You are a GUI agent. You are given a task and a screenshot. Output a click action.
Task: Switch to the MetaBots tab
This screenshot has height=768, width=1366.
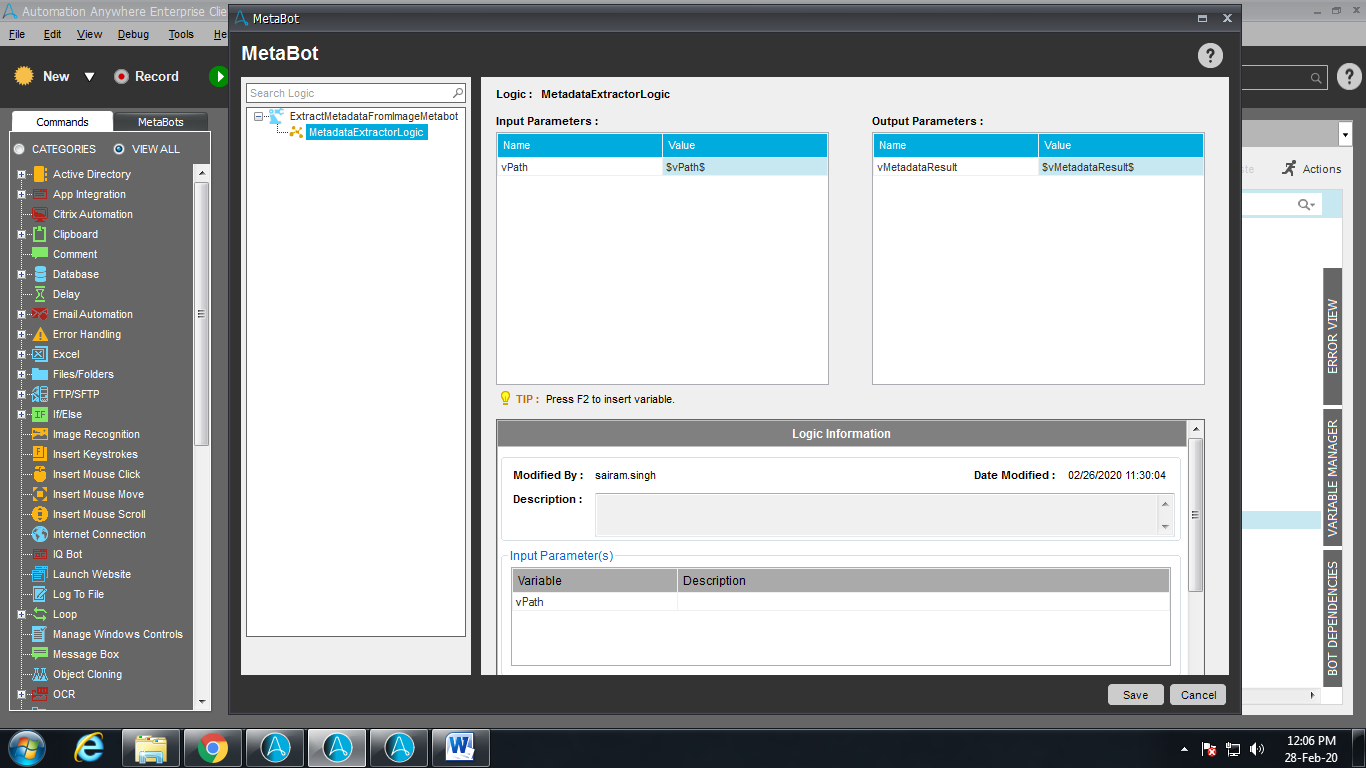point(161,122)
